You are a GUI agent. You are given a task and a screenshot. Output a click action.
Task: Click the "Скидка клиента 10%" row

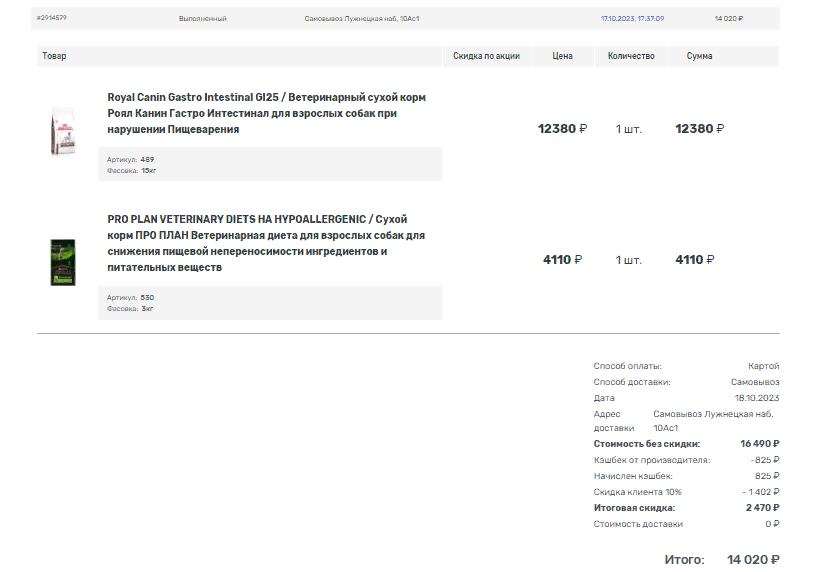(686, 492)
